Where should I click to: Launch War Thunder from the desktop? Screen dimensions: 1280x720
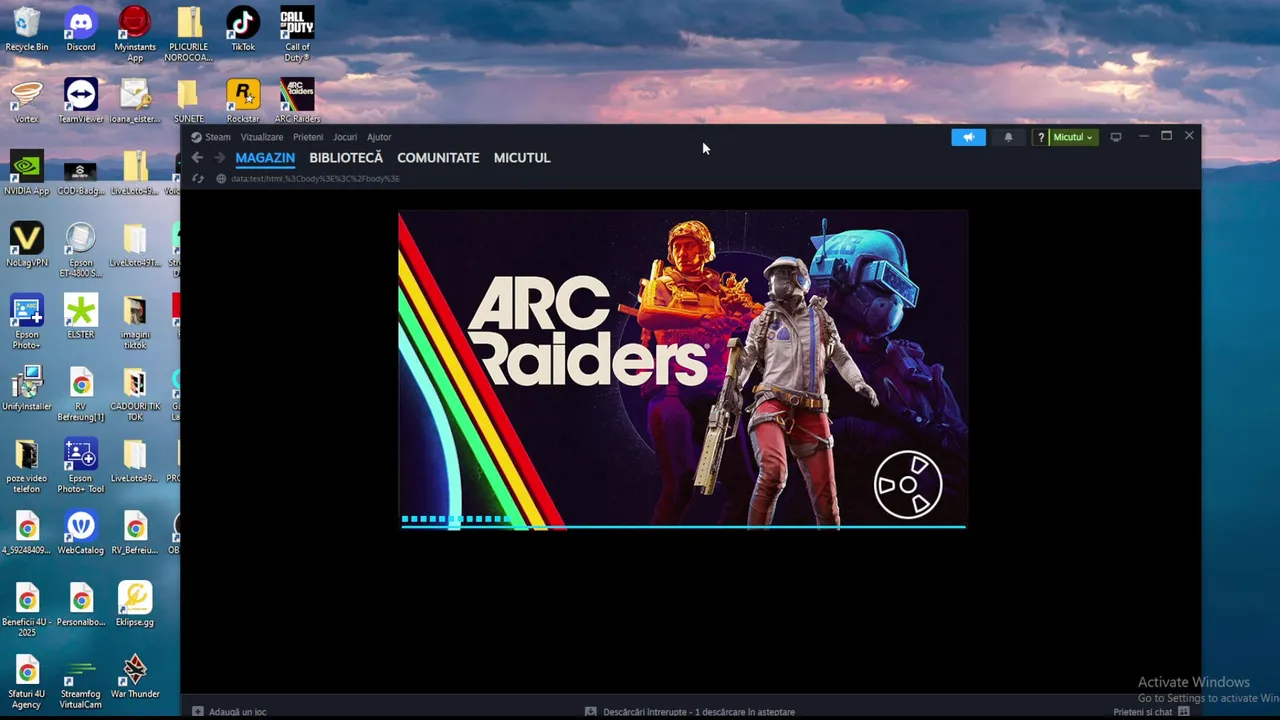[x=135, y=678]
